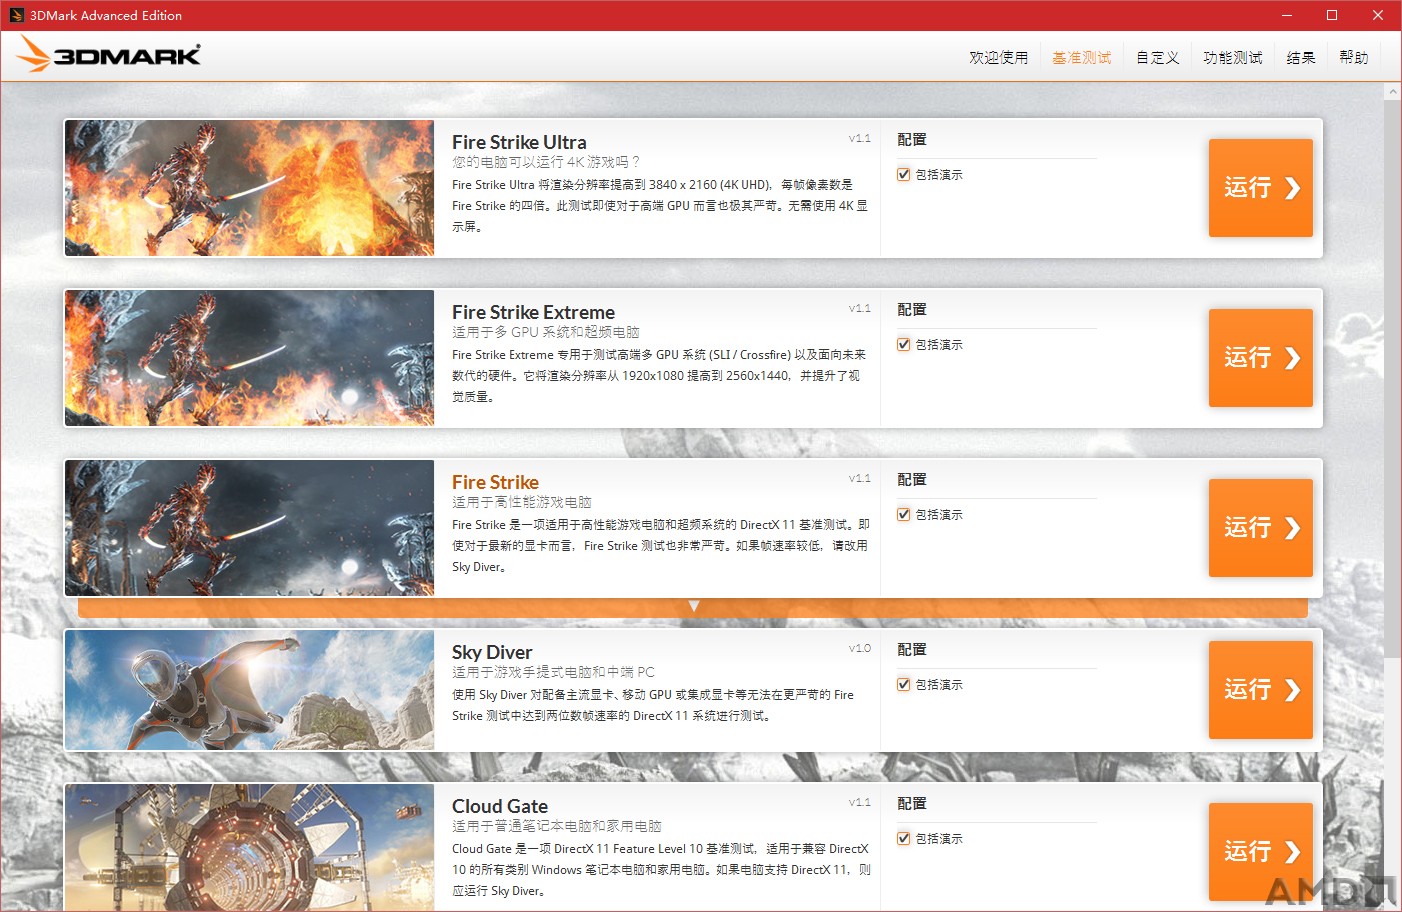Viewport: 1402px width, 912px height.
Task: Click 配置 heading in Fire Strike Ultra card
Action: (912, 140)
